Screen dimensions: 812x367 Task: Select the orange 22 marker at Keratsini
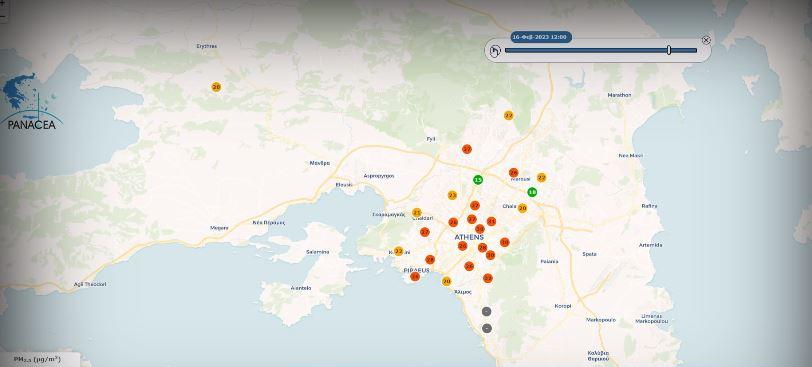point(398,251)
